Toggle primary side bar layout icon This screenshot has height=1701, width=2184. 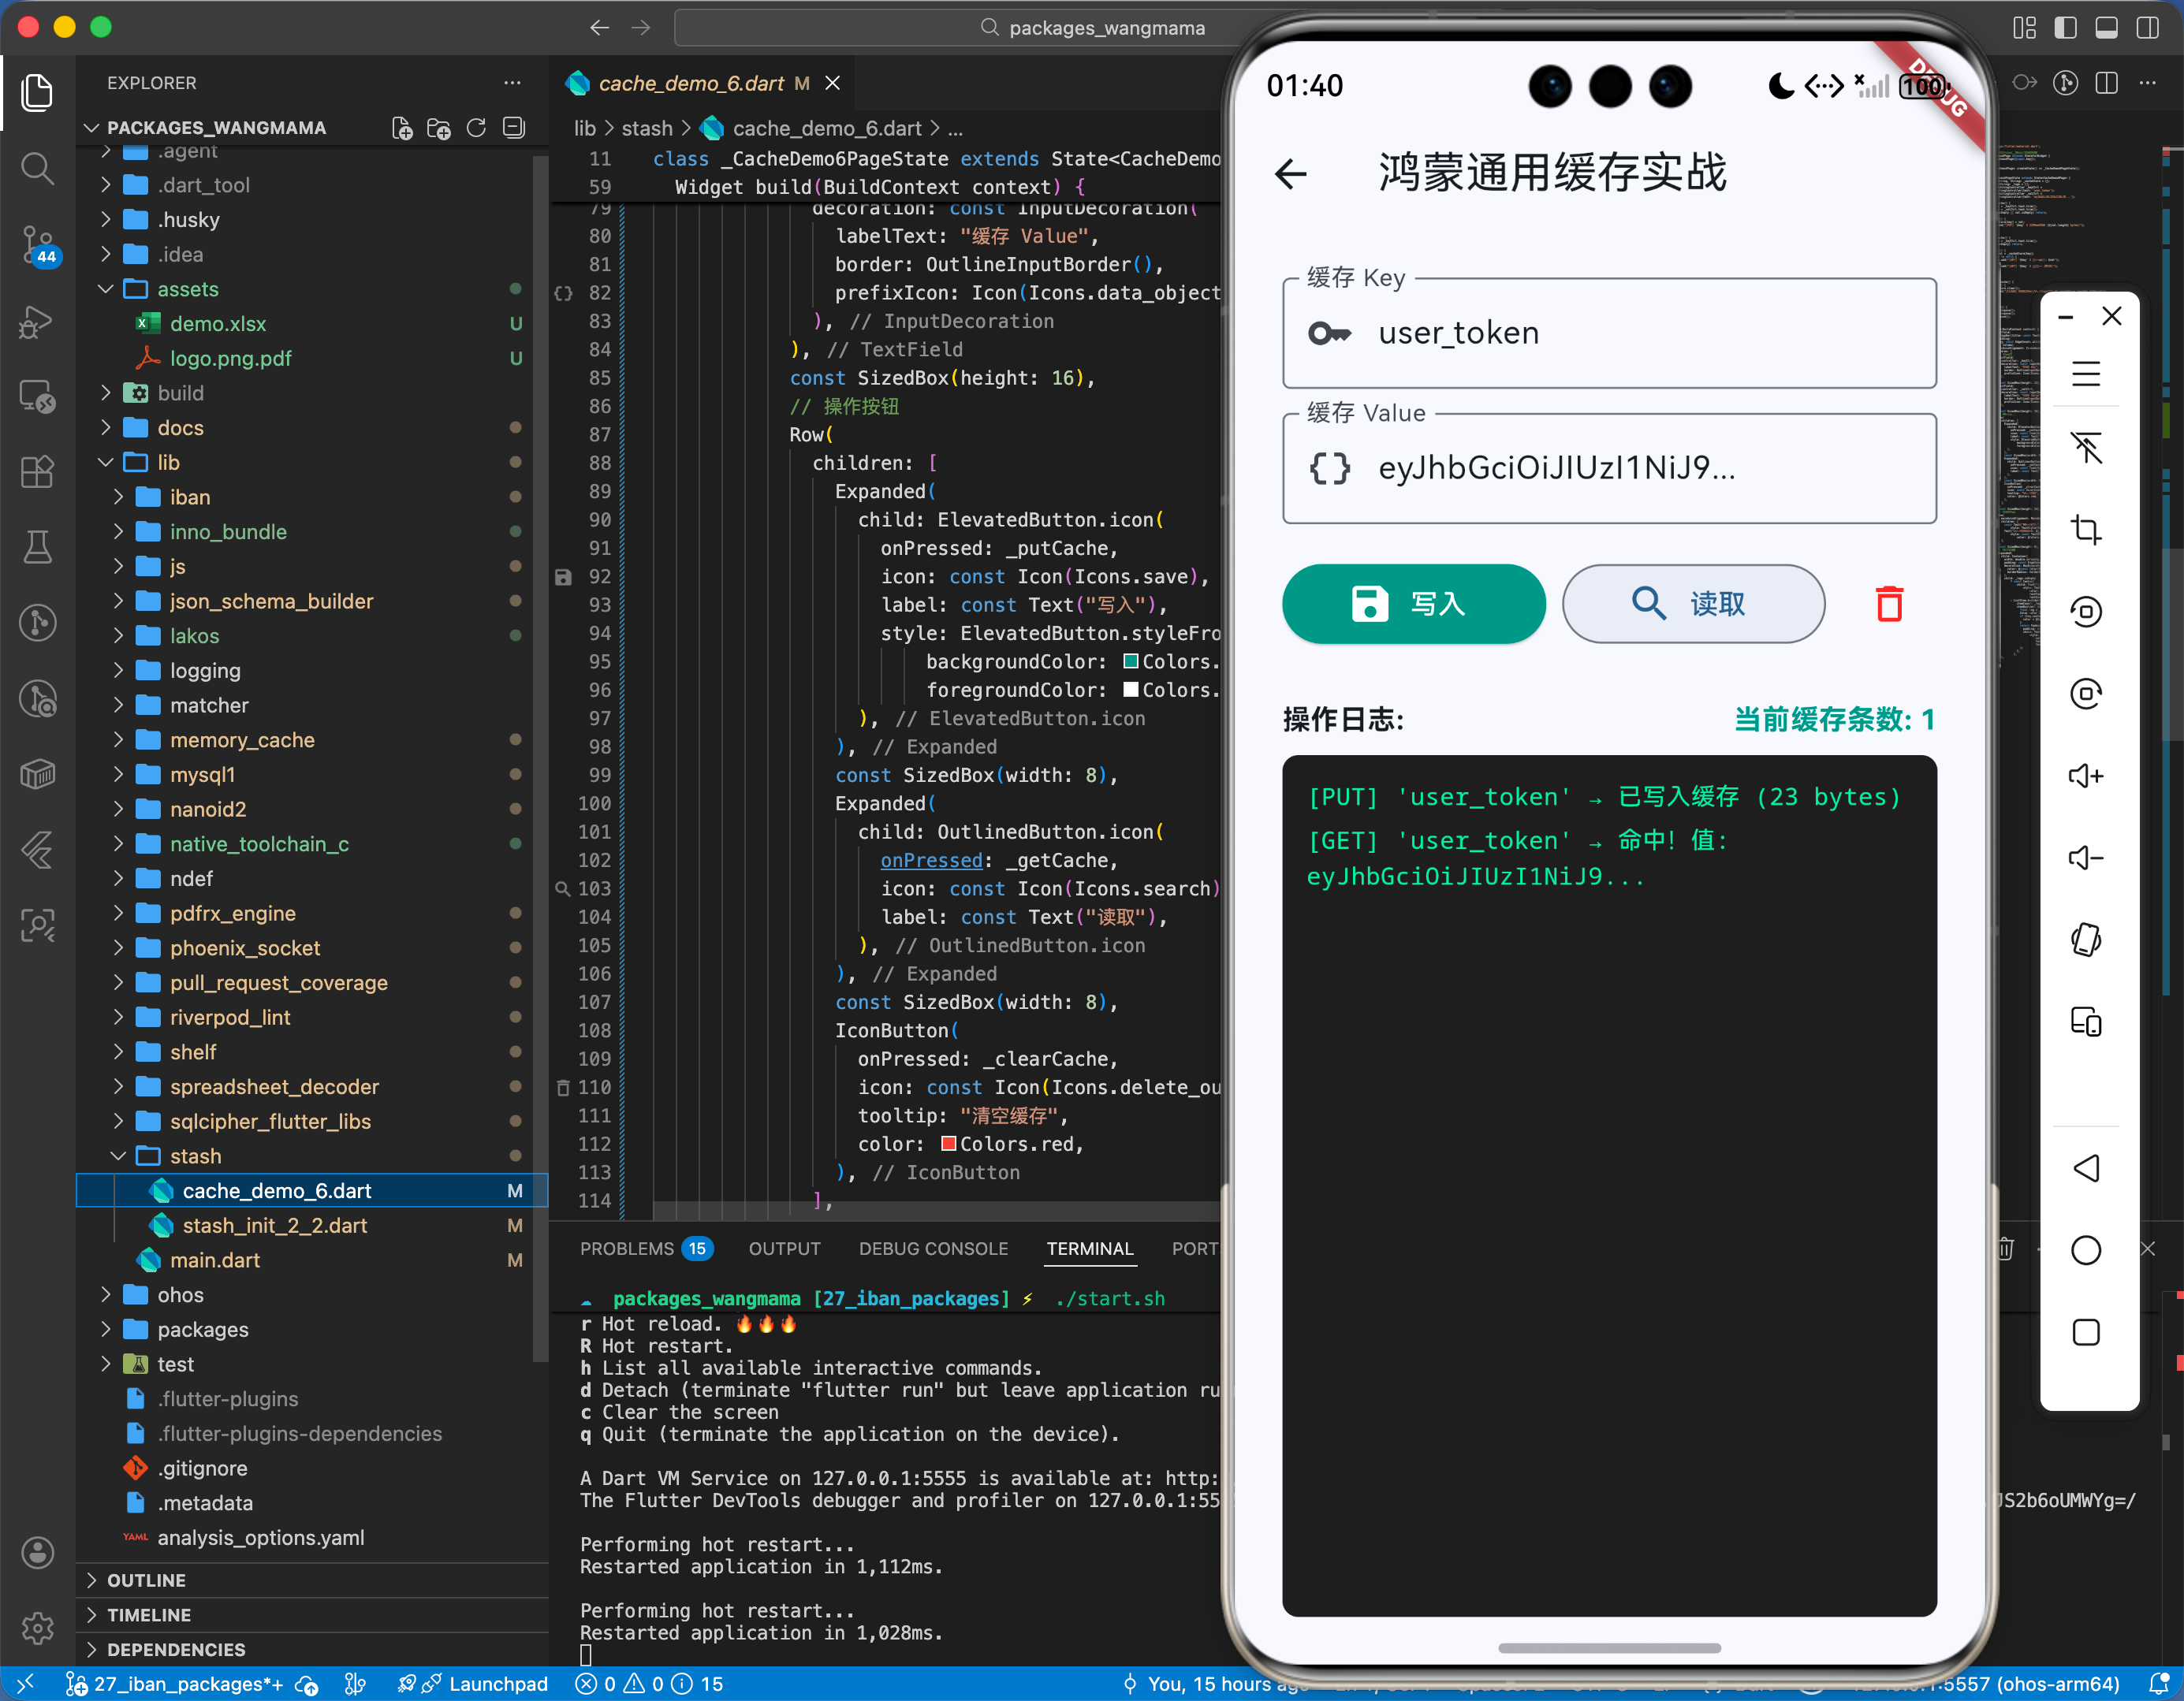click(x=2065, y=28)
